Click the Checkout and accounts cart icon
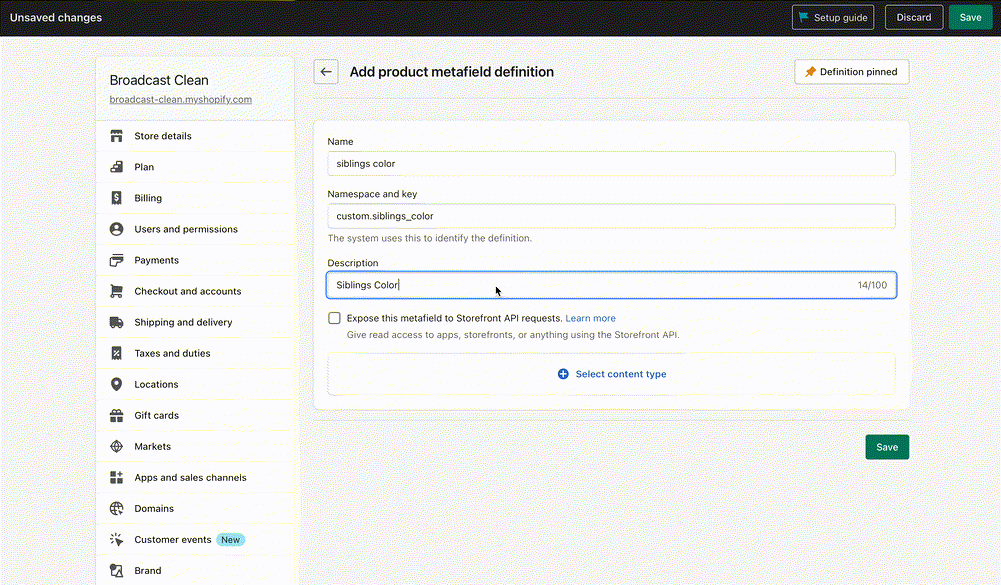1001x585 pixels. point(116,291)
